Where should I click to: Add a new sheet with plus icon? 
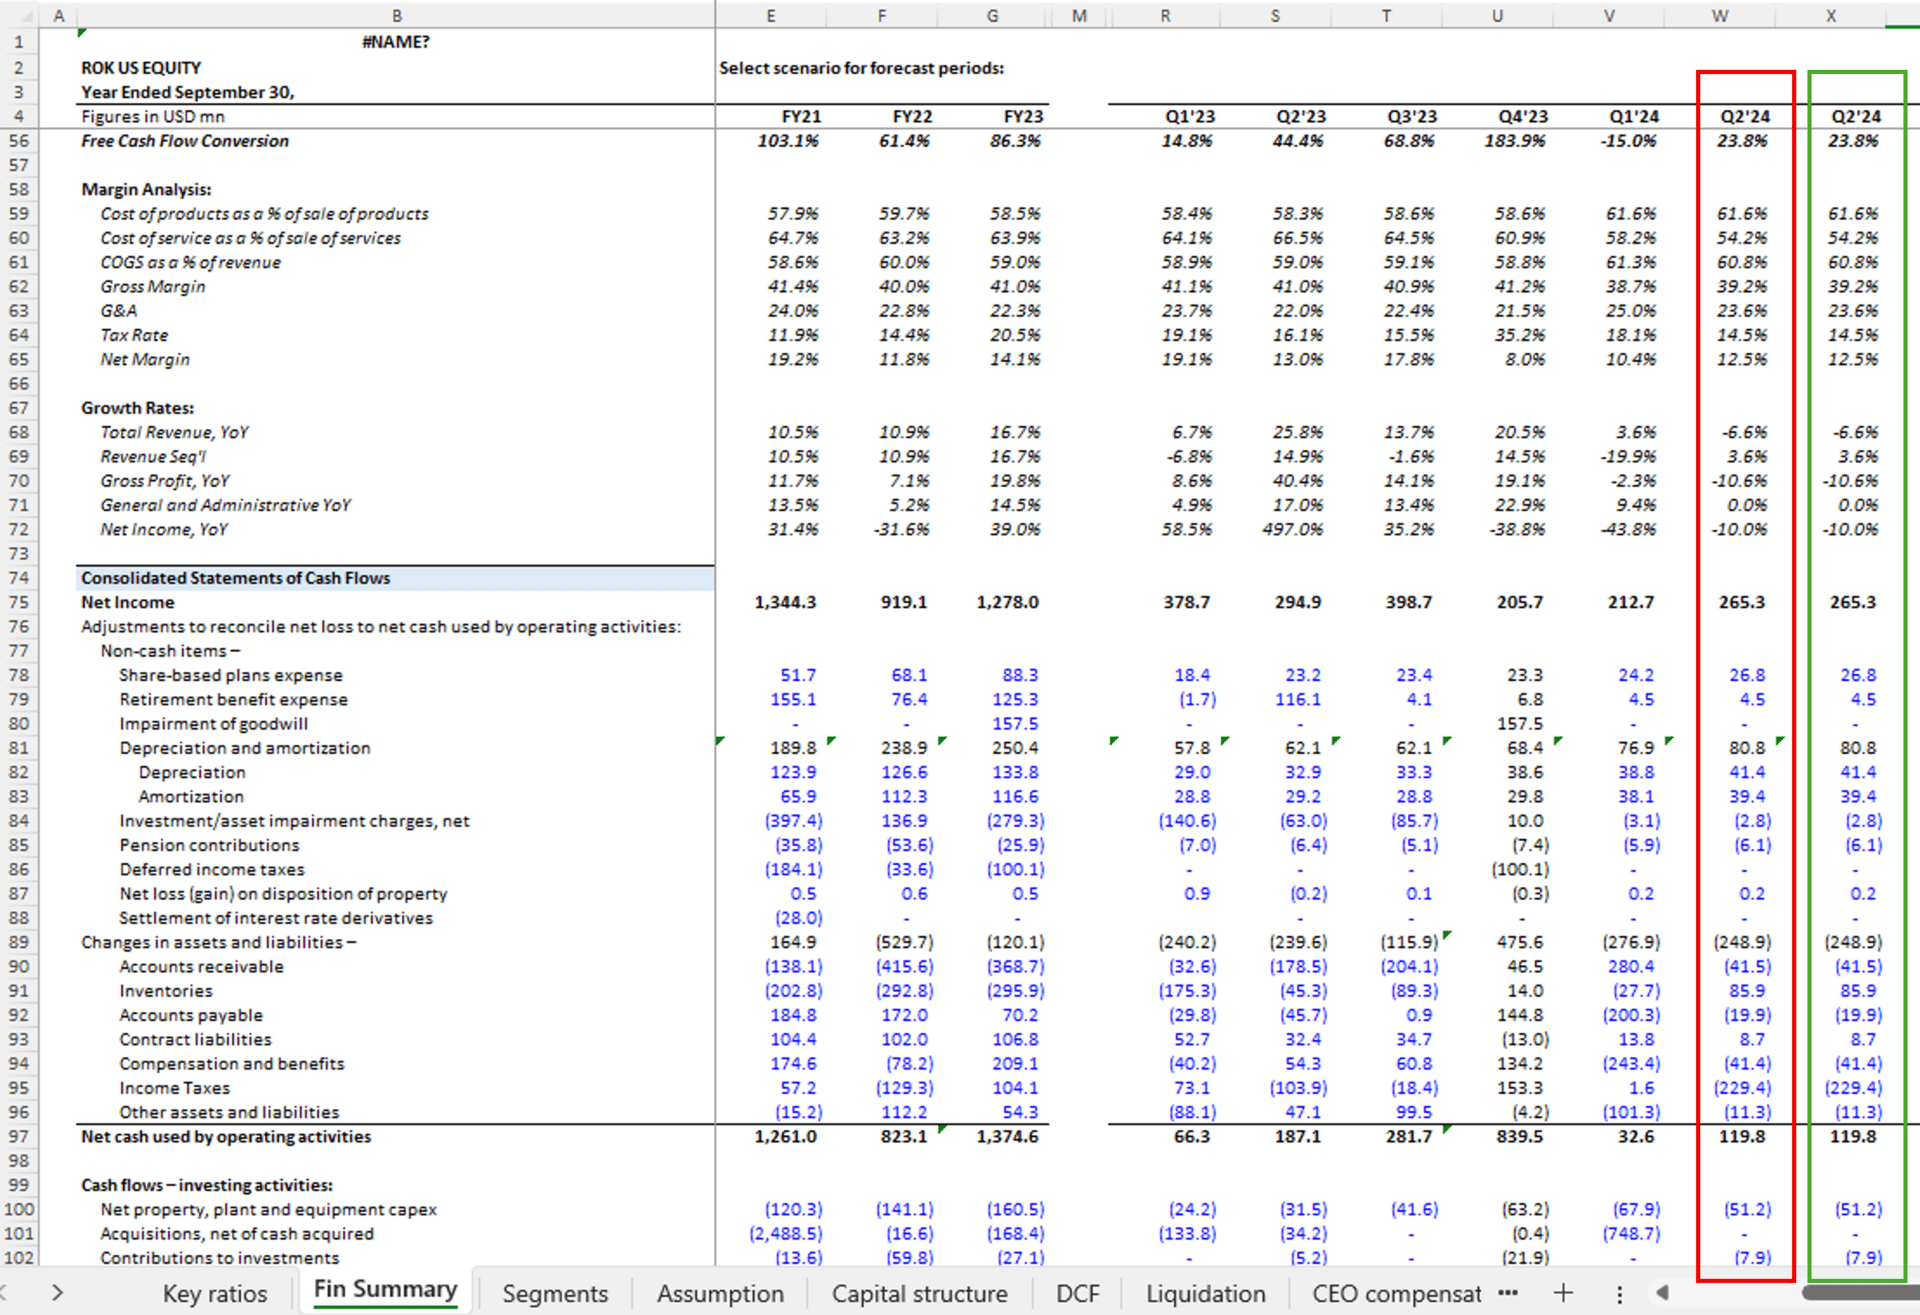[1563, 1293]
